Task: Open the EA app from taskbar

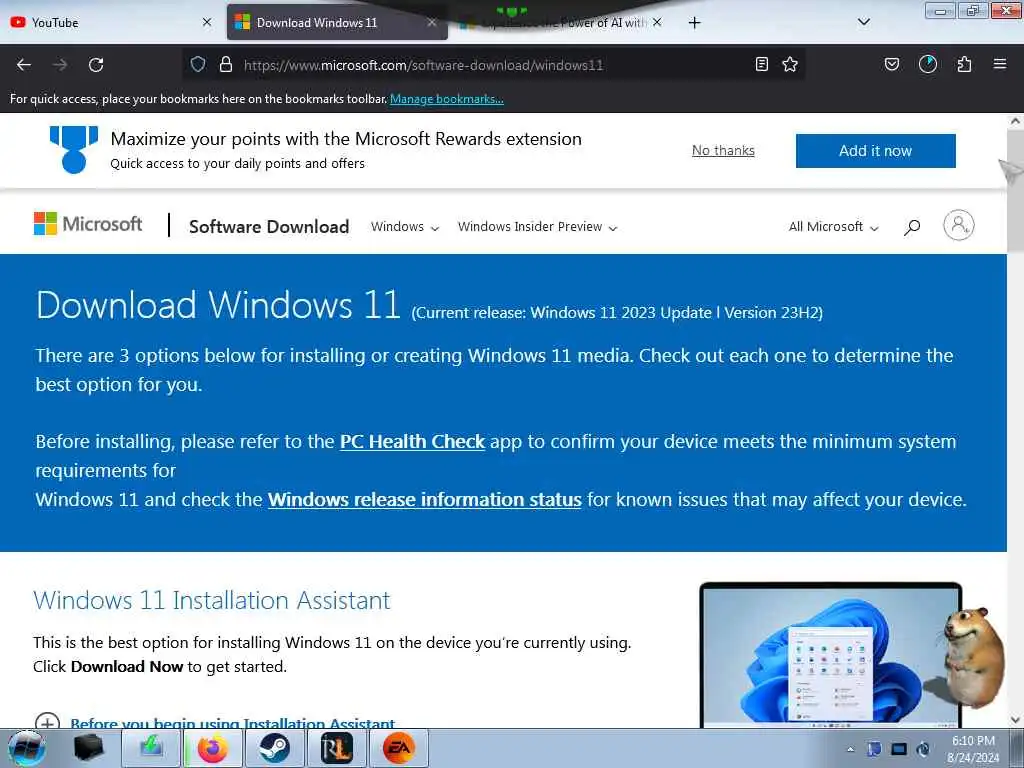Action: point(399,748)
